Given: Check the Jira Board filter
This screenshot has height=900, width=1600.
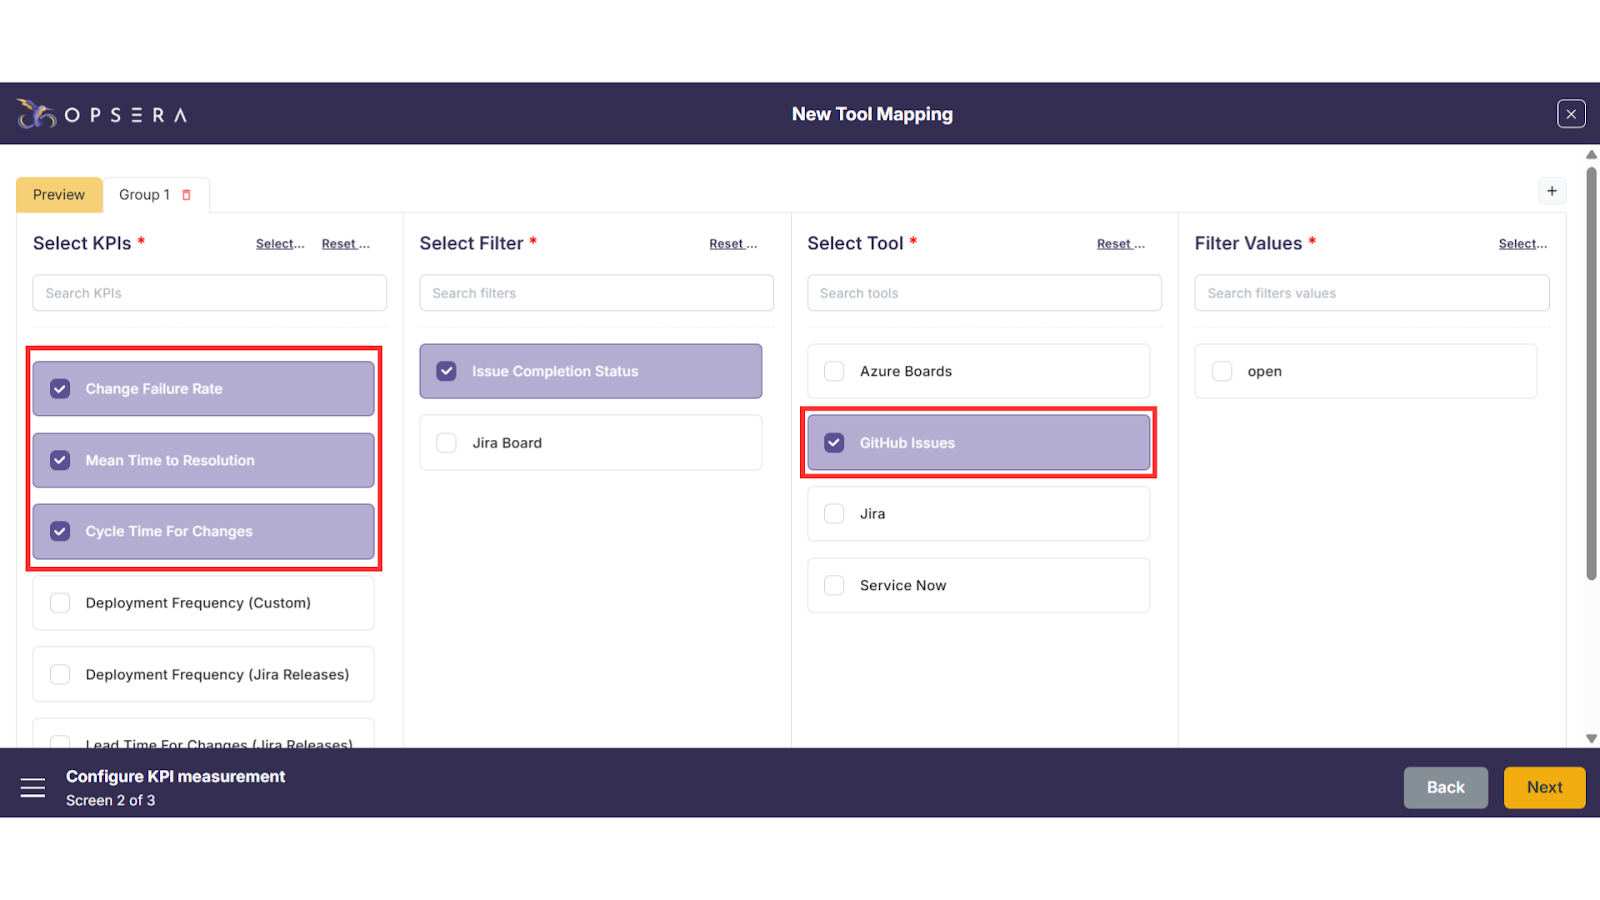Looking at the screenshot, I should click(x=447, y=443).
